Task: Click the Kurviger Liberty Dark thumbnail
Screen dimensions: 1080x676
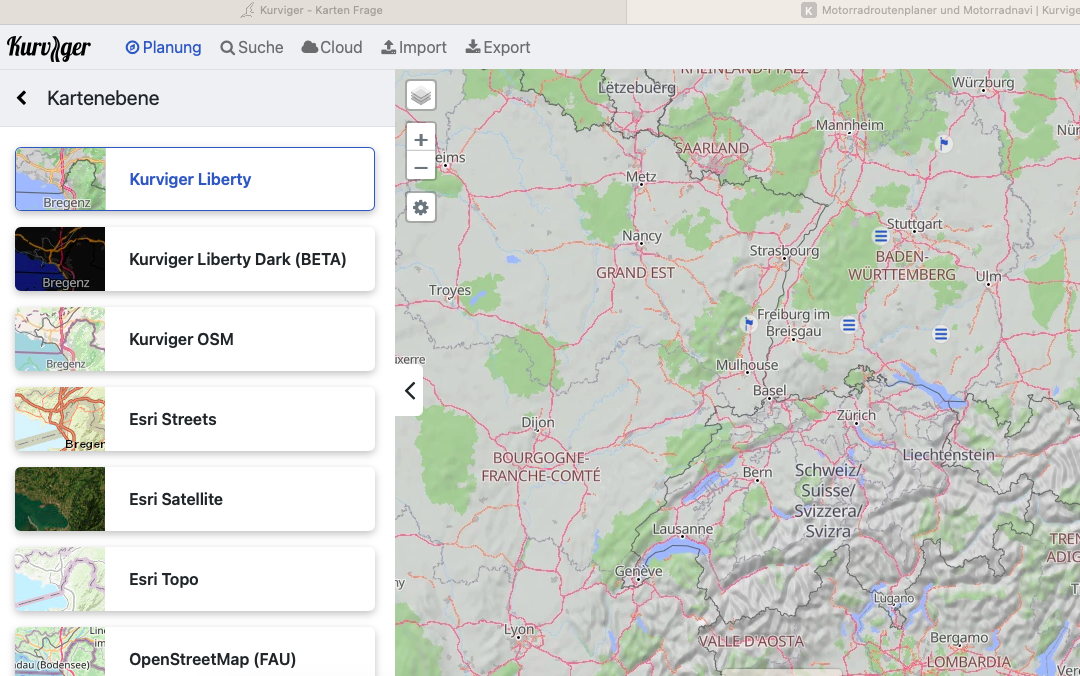Action: [x=60, y=259]
